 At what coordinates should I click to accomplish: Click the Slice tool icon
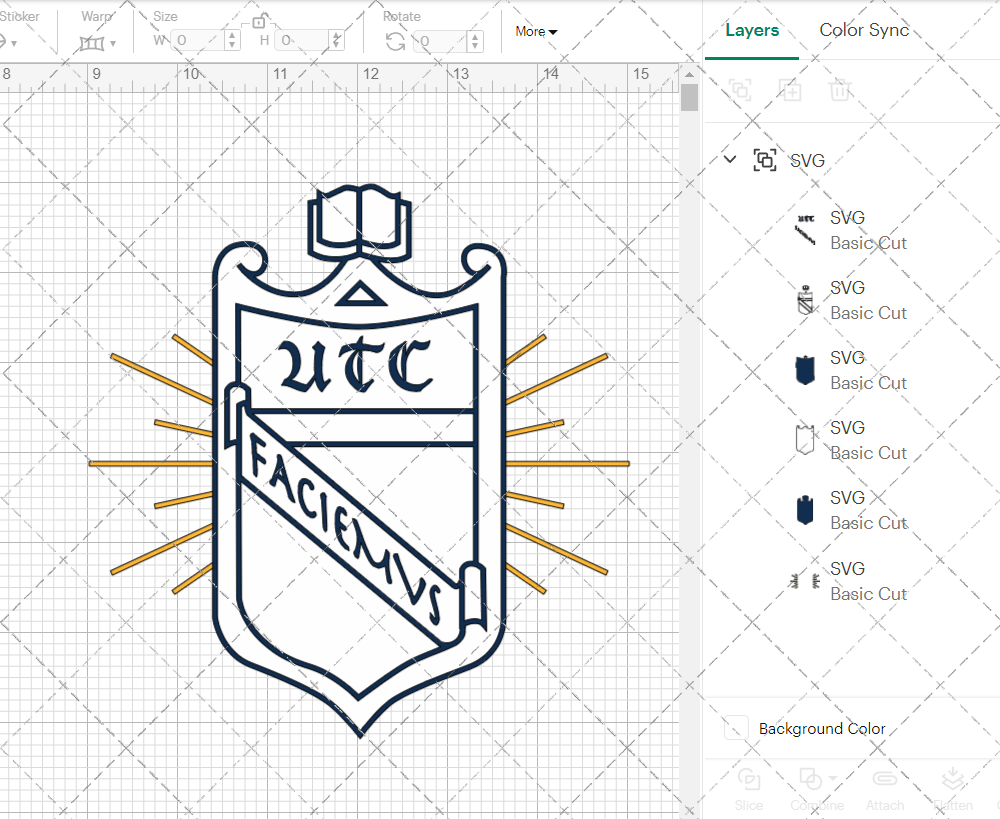pos(748,779)
